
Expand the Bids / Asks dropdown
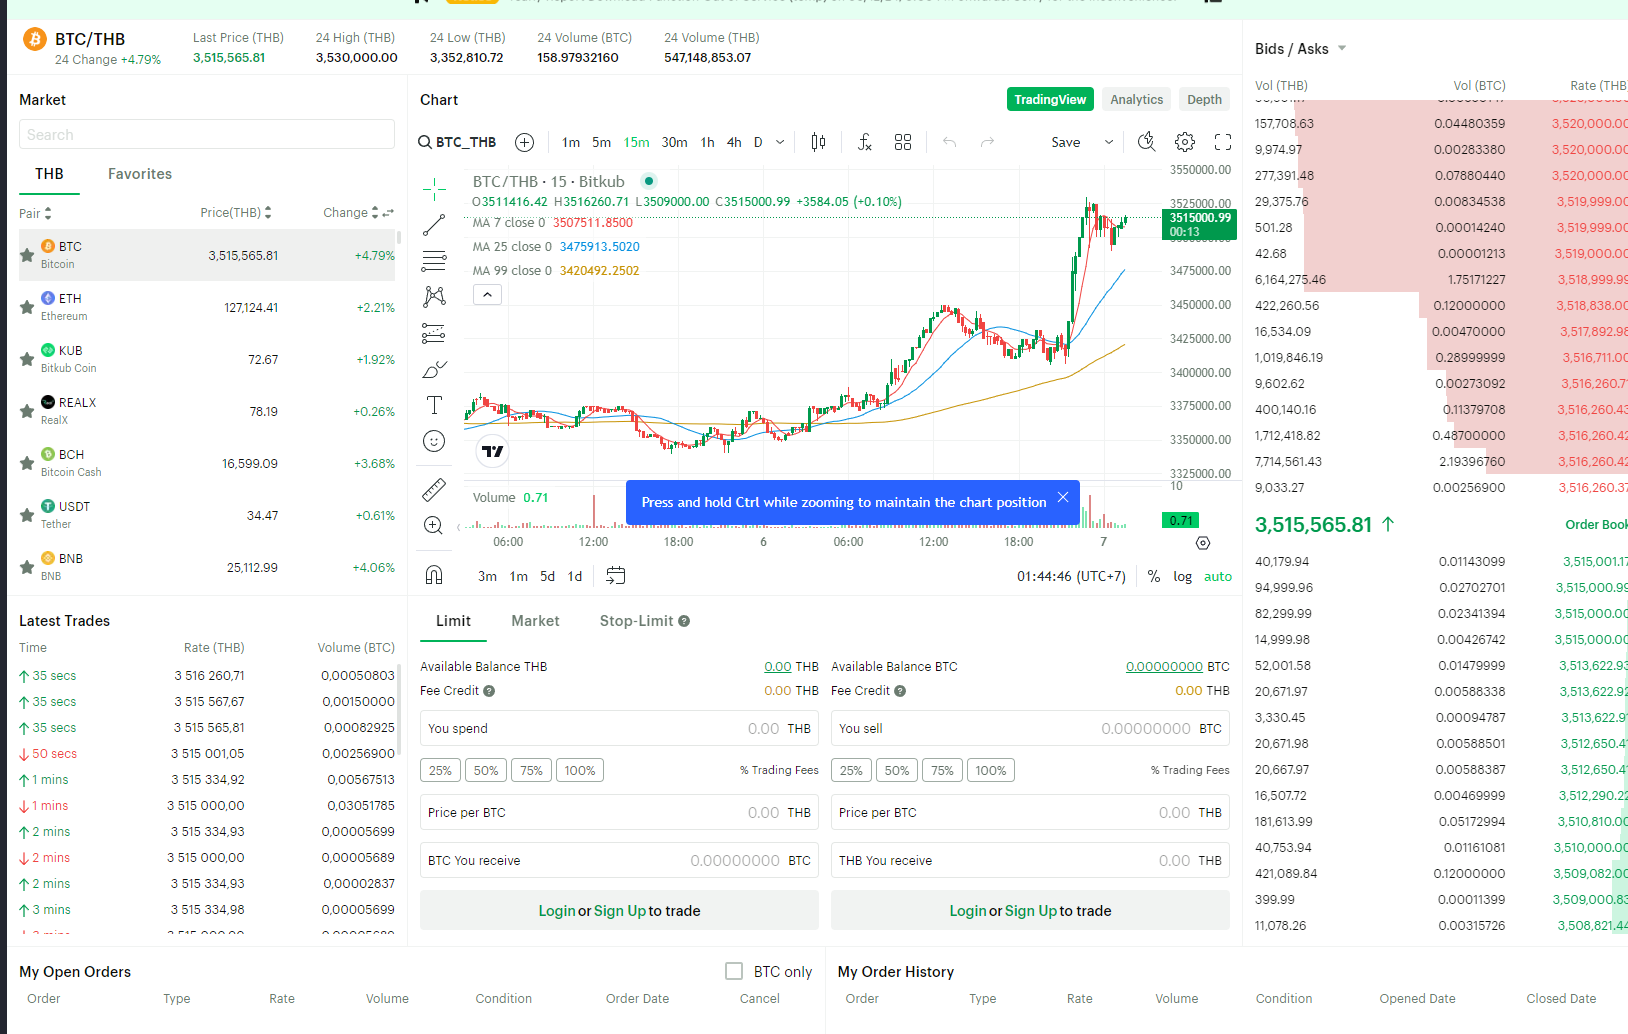tap(1342, 48)
